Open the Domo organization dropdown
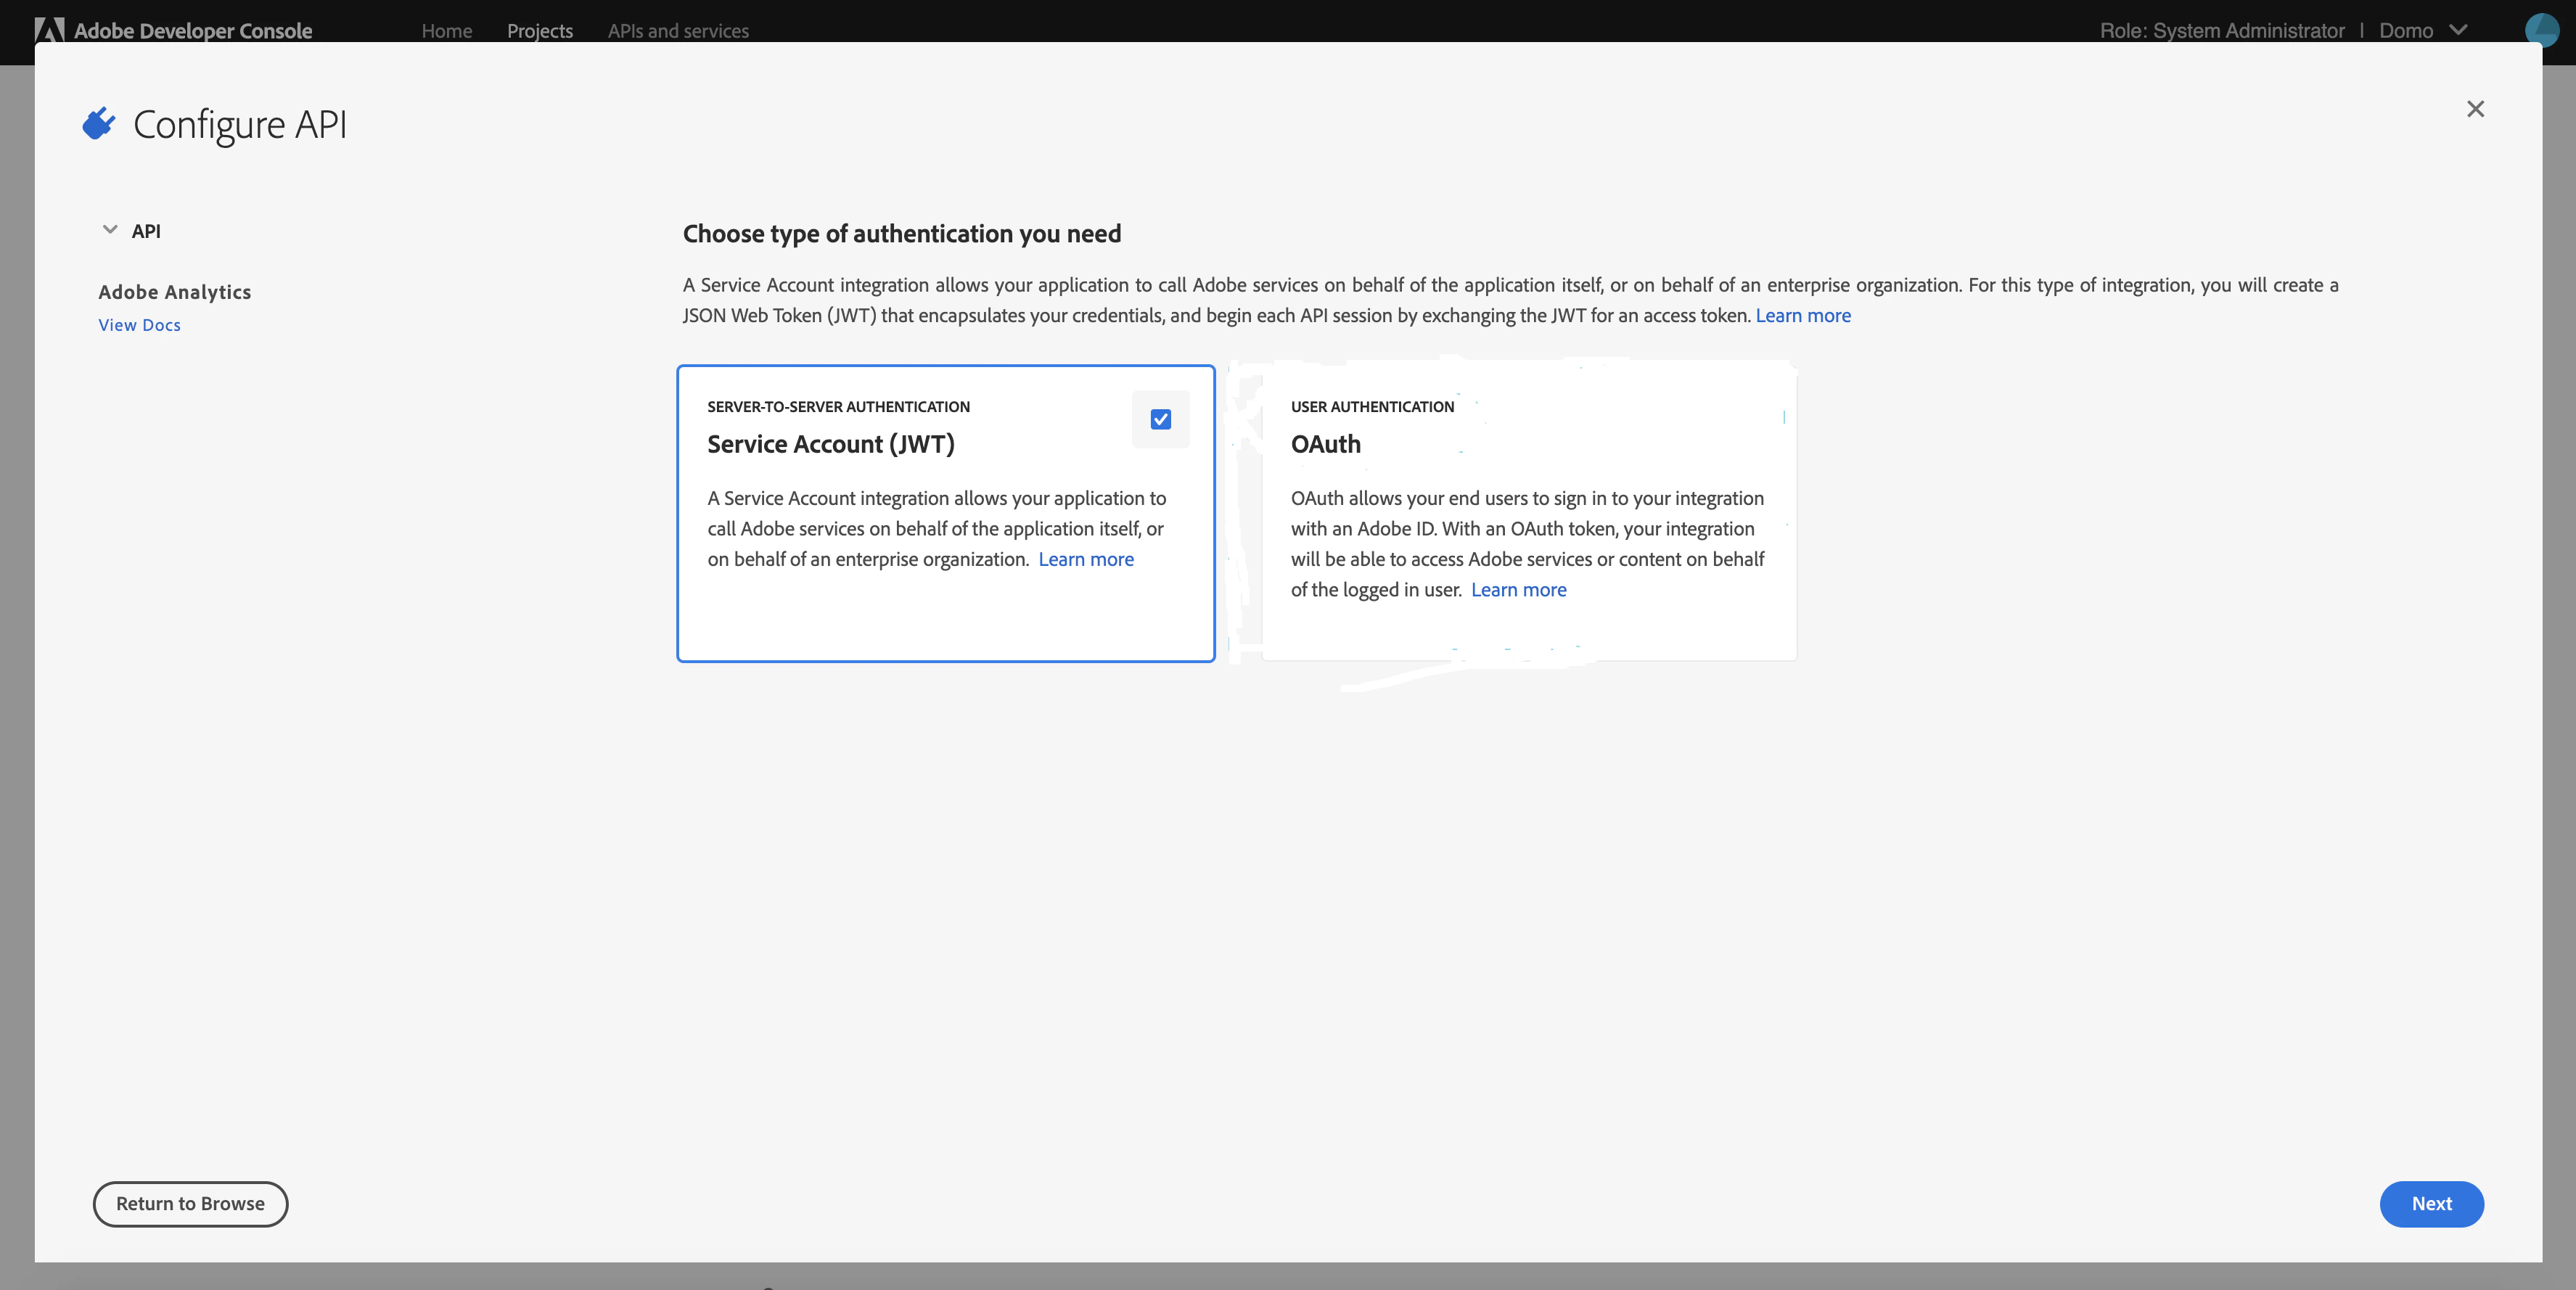2576x1290 pixels. [2423, 30]
